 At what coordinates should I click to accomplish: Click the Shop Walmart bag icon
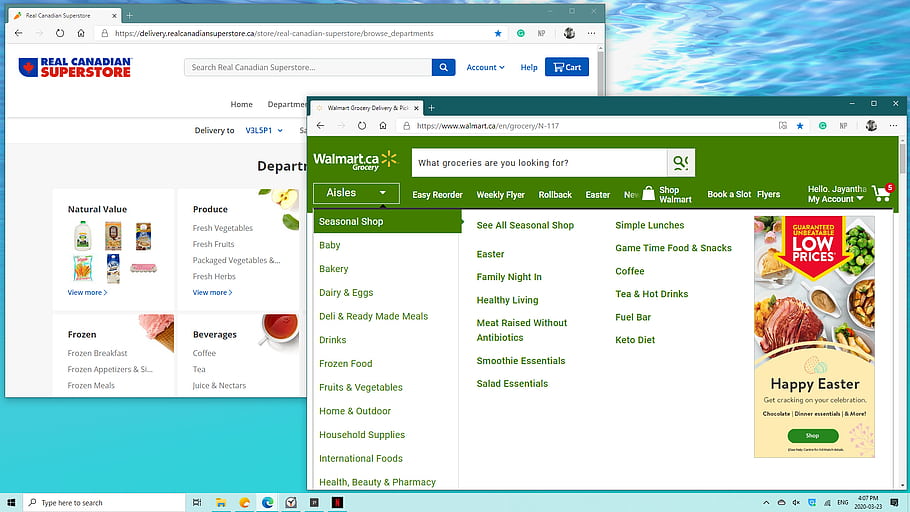click(x=649, y=193)
